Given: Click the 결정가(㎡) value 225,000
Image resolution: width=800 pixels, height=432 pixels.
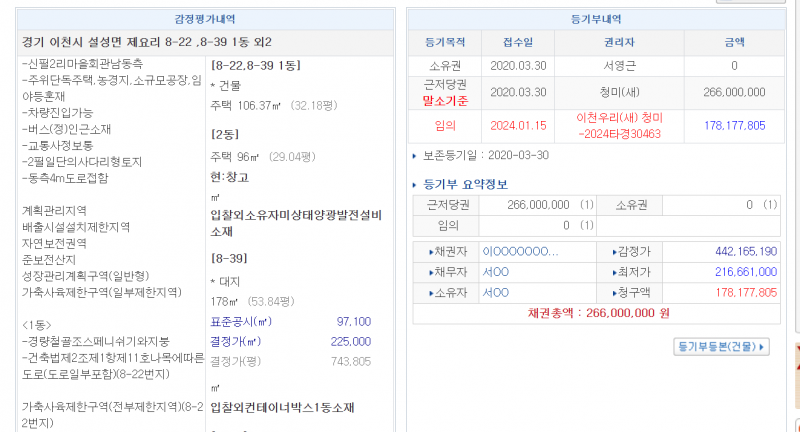Looking at the screenshot, I should click(351, 341).
